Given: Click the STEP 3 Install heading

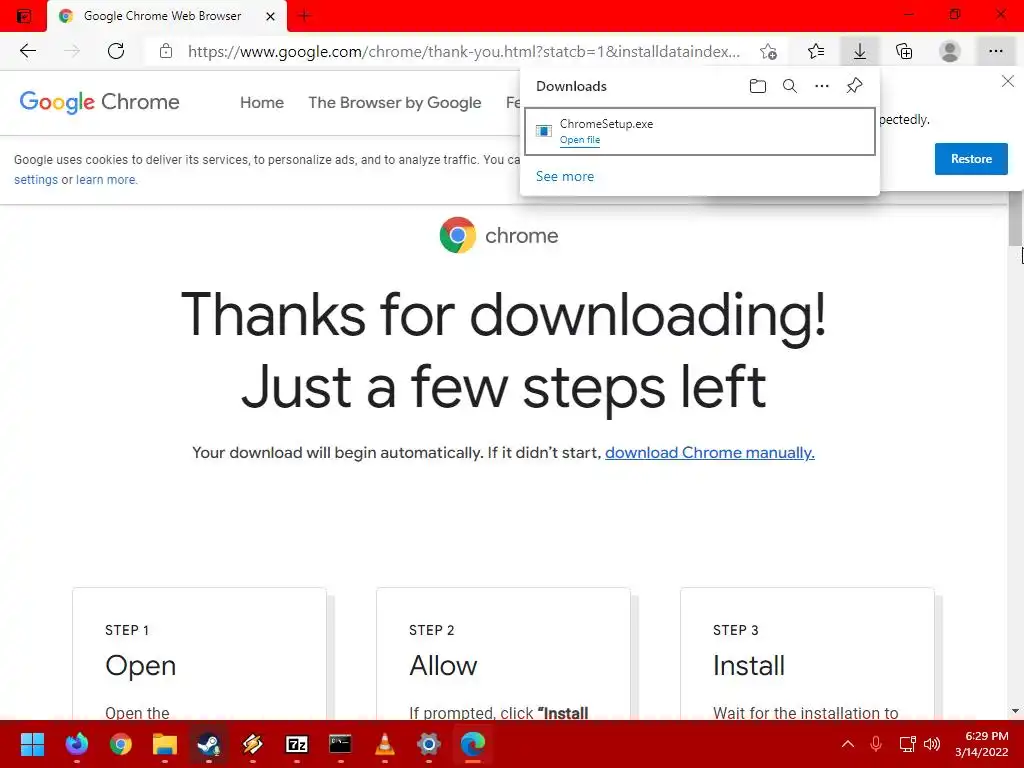Looking at the screenshot, I should click(x=748, y=665).
